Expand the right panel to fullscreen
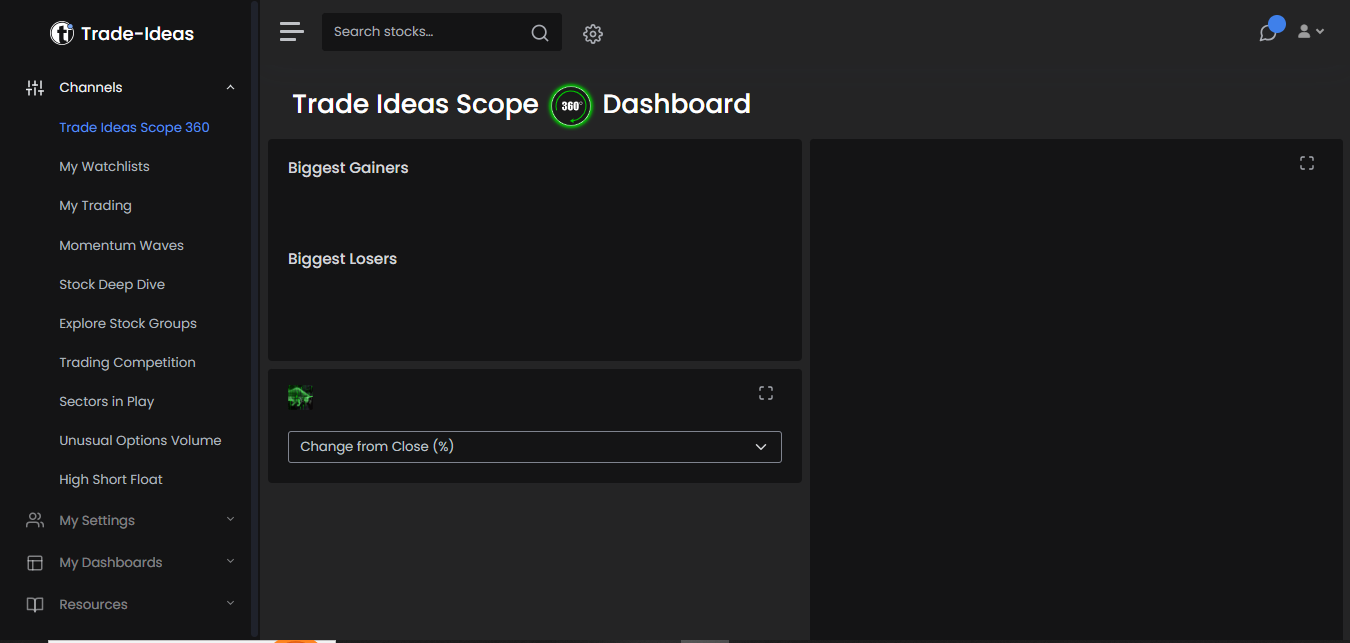Image resolution: width=1350 pixels, height=643 pixels. (1307, 163)
